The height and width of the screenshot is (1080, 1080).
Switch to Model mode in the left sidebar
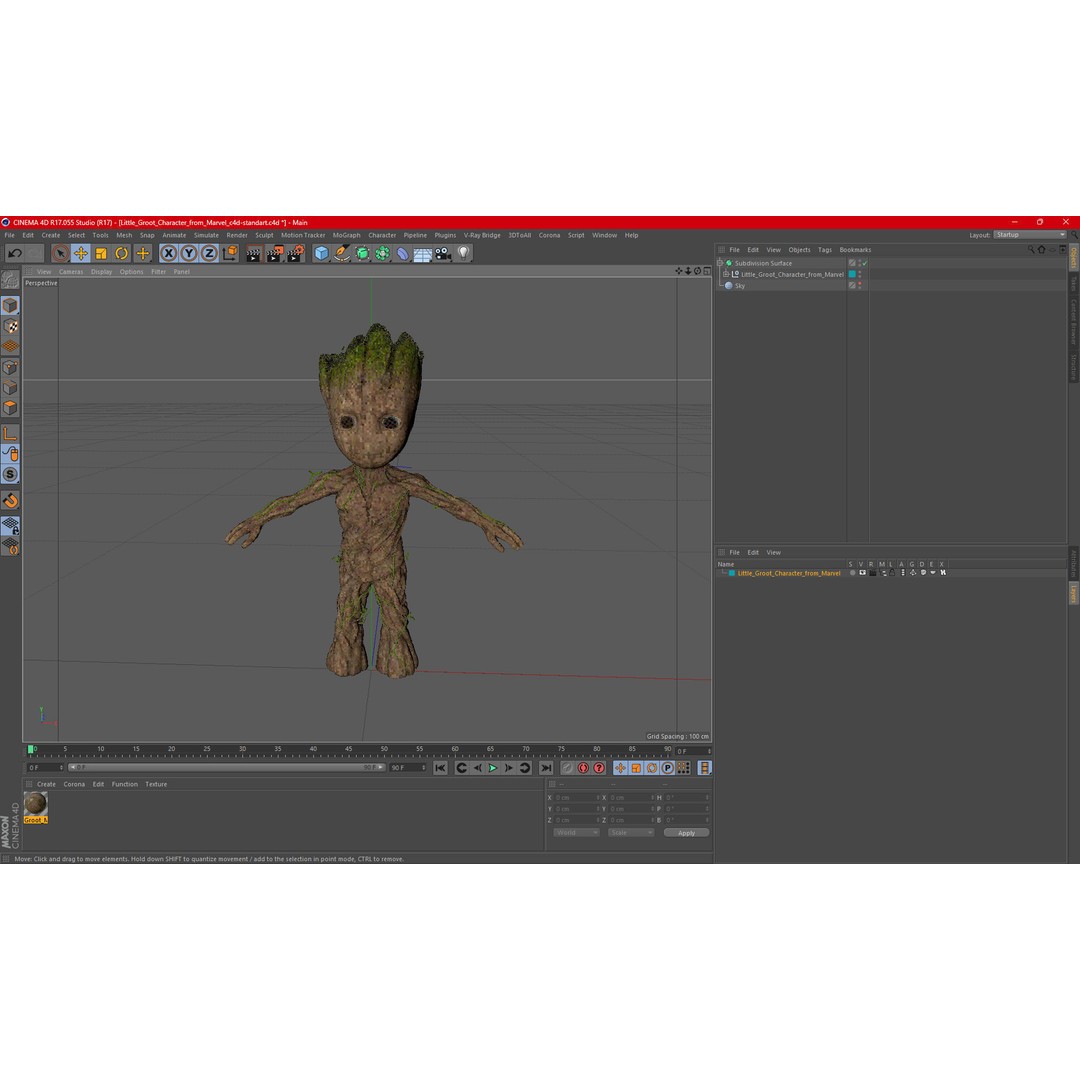tap(10, 305)
